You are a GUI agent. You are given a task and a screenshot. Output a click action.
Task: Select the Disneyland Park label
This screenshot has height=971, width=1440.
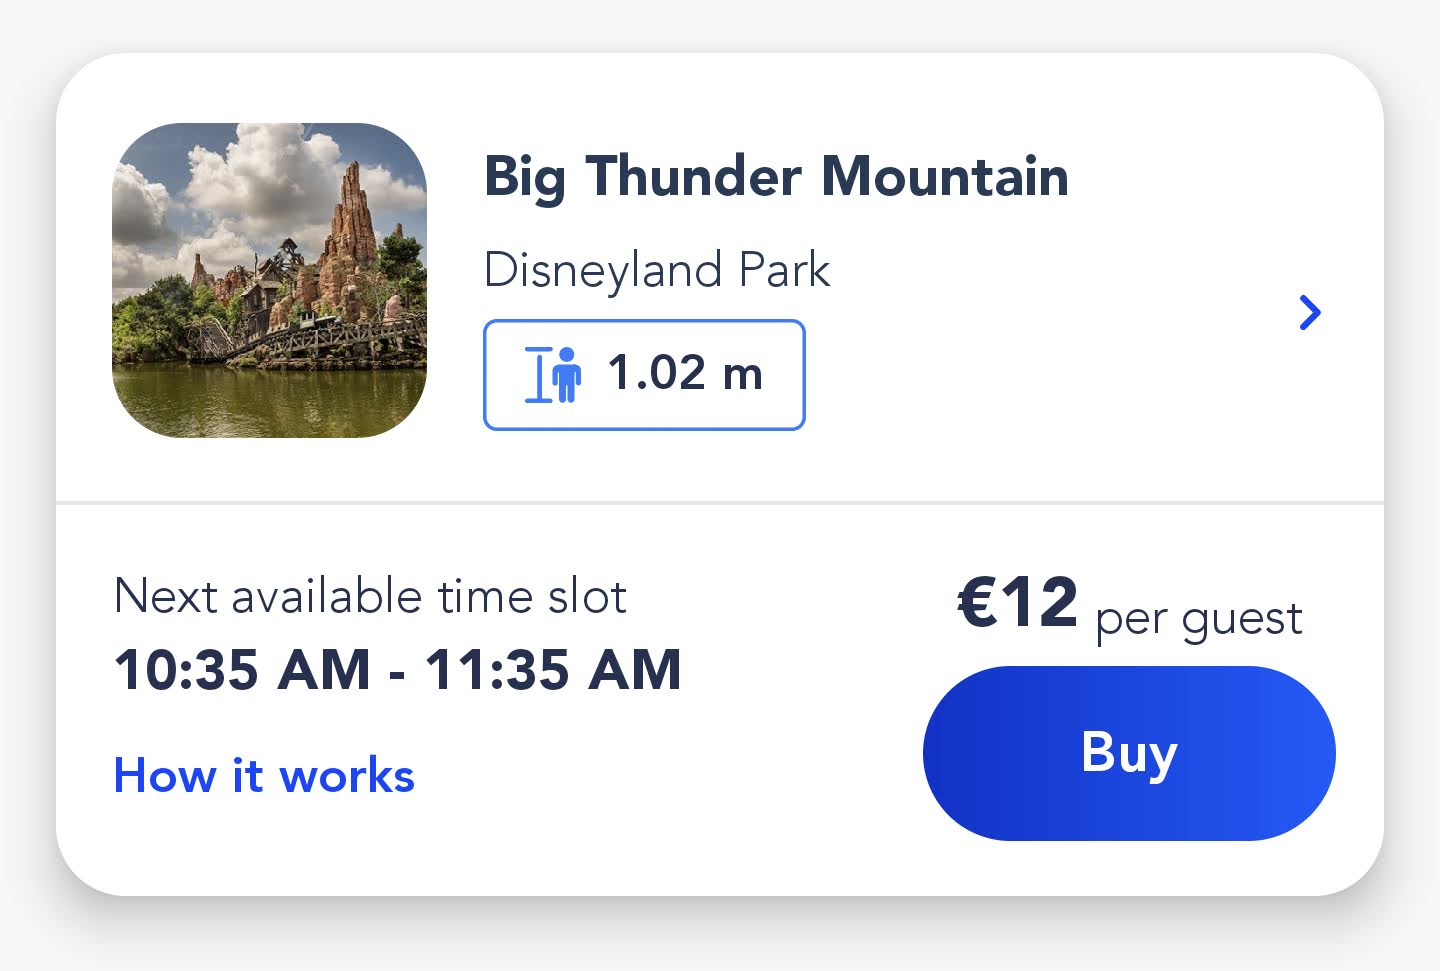click(657, 270)
